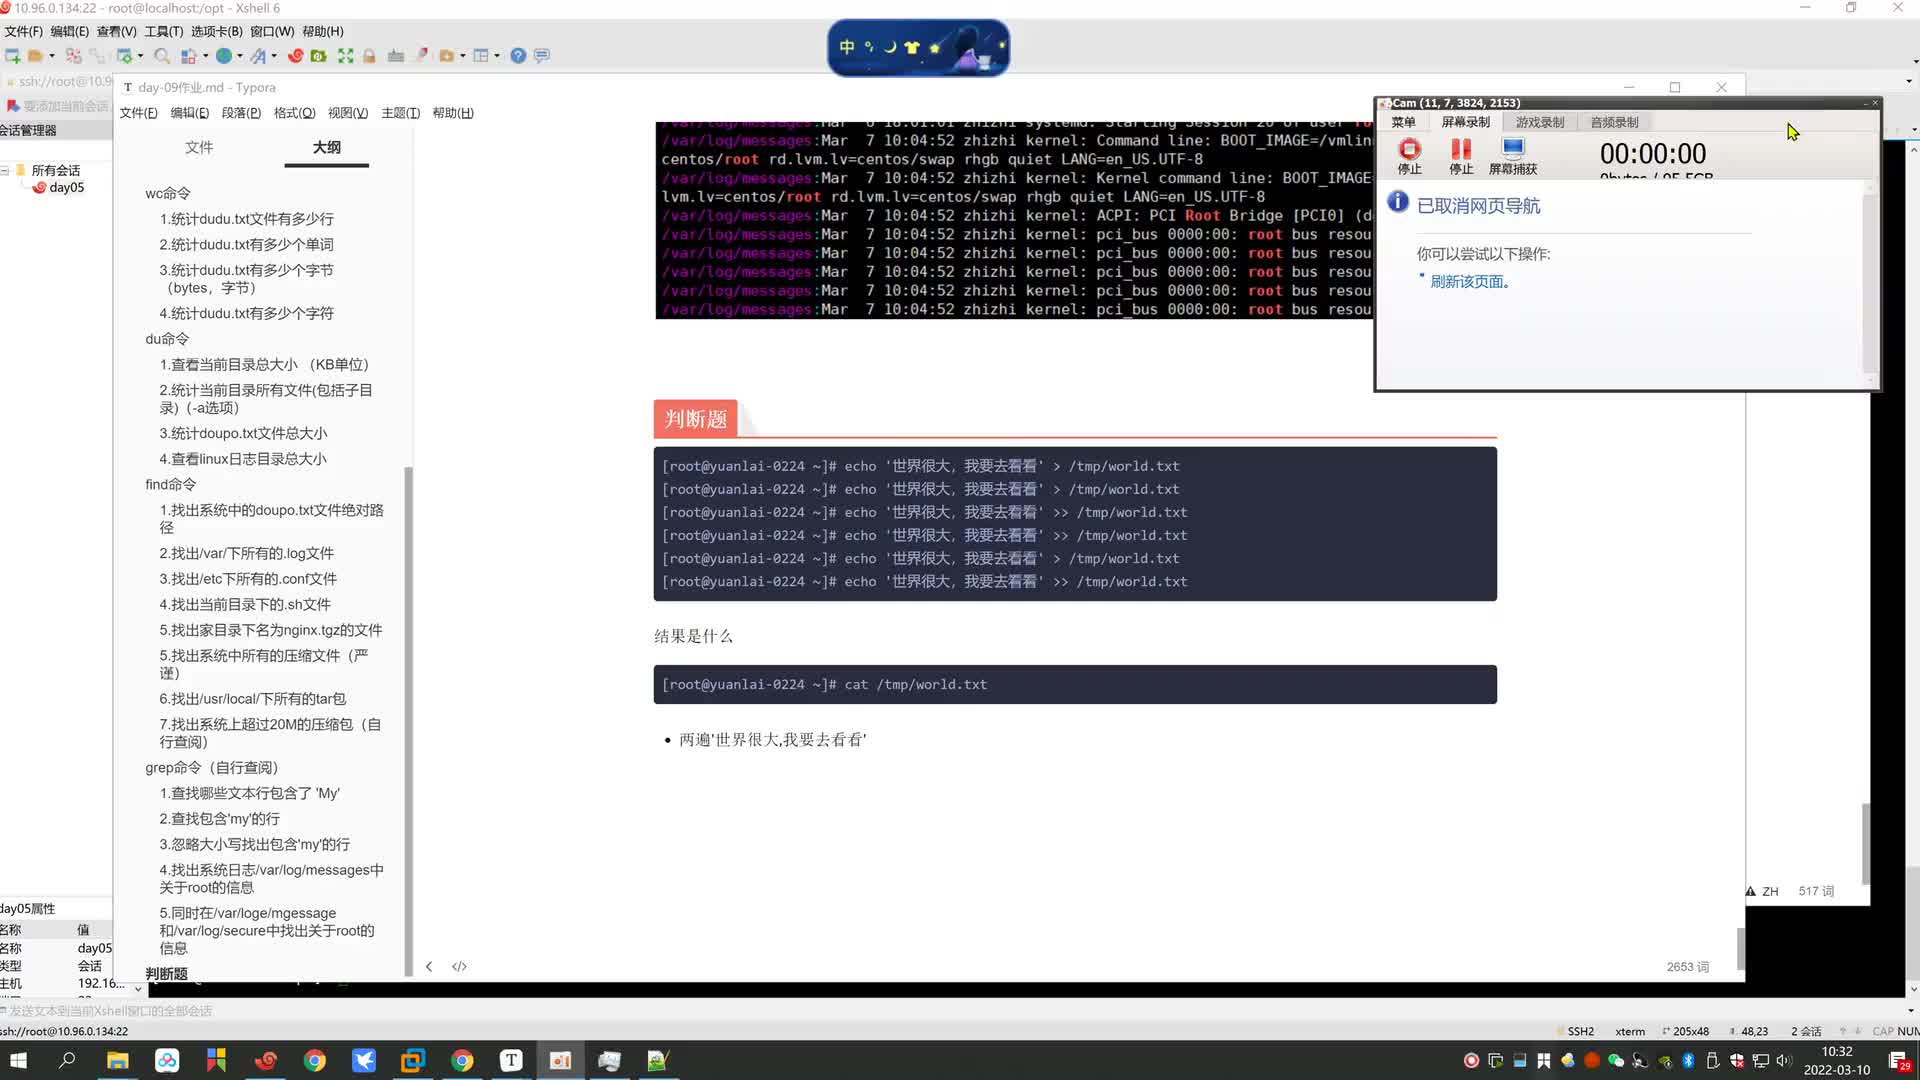
Task: Open the notification center with badge 29
Action: pyautogui.click(x=1899, y=1061)
